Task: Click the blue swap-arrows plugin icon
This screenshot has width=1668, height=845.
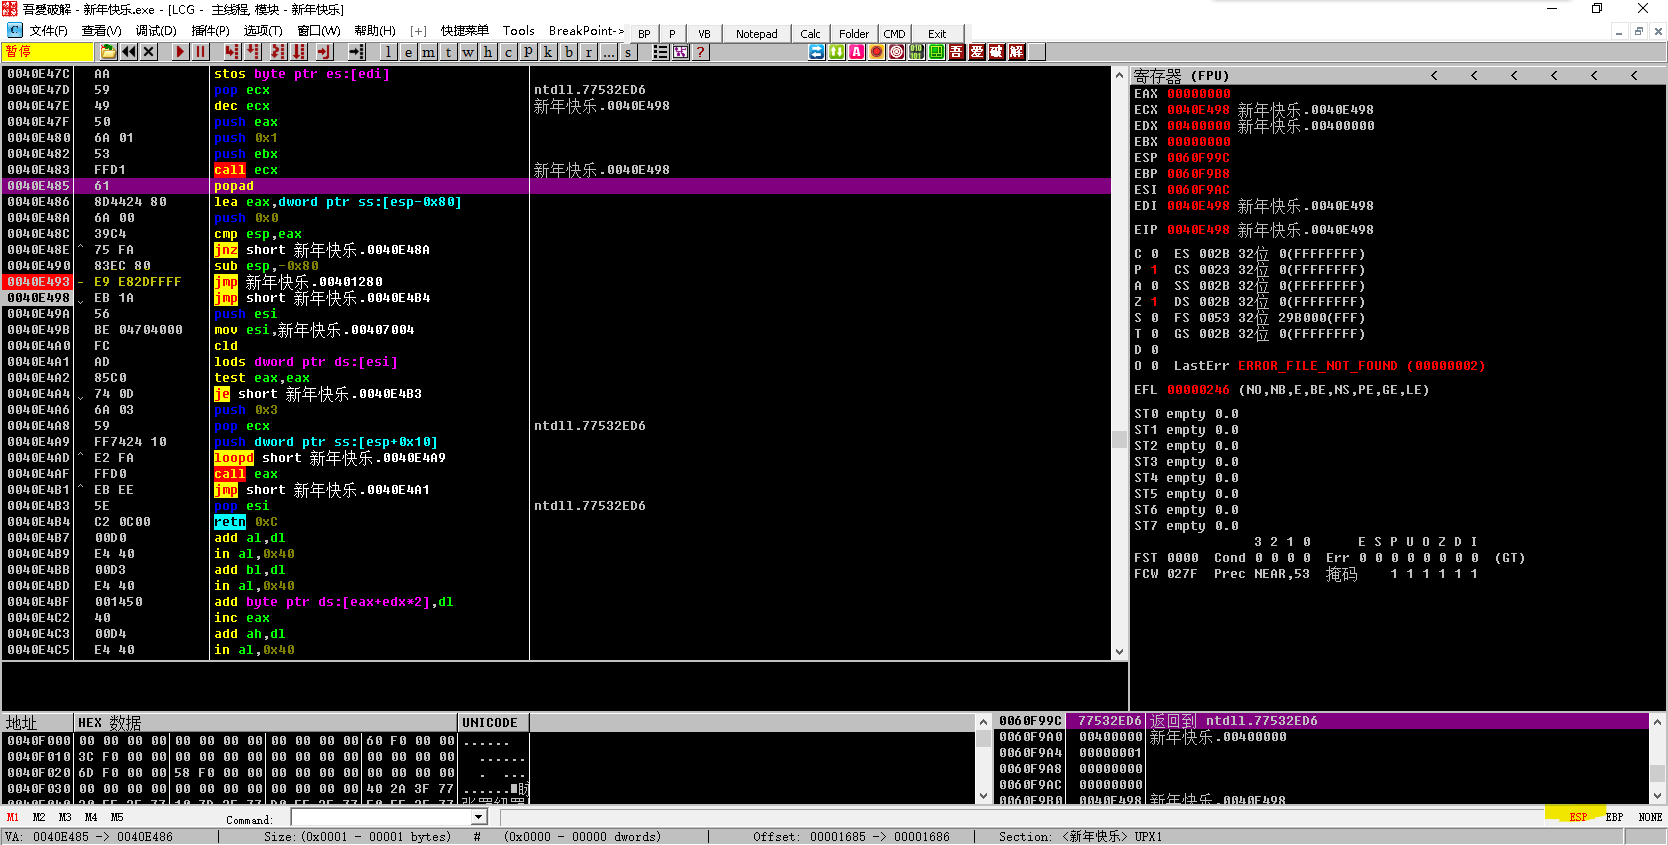Action: (817, 52)
